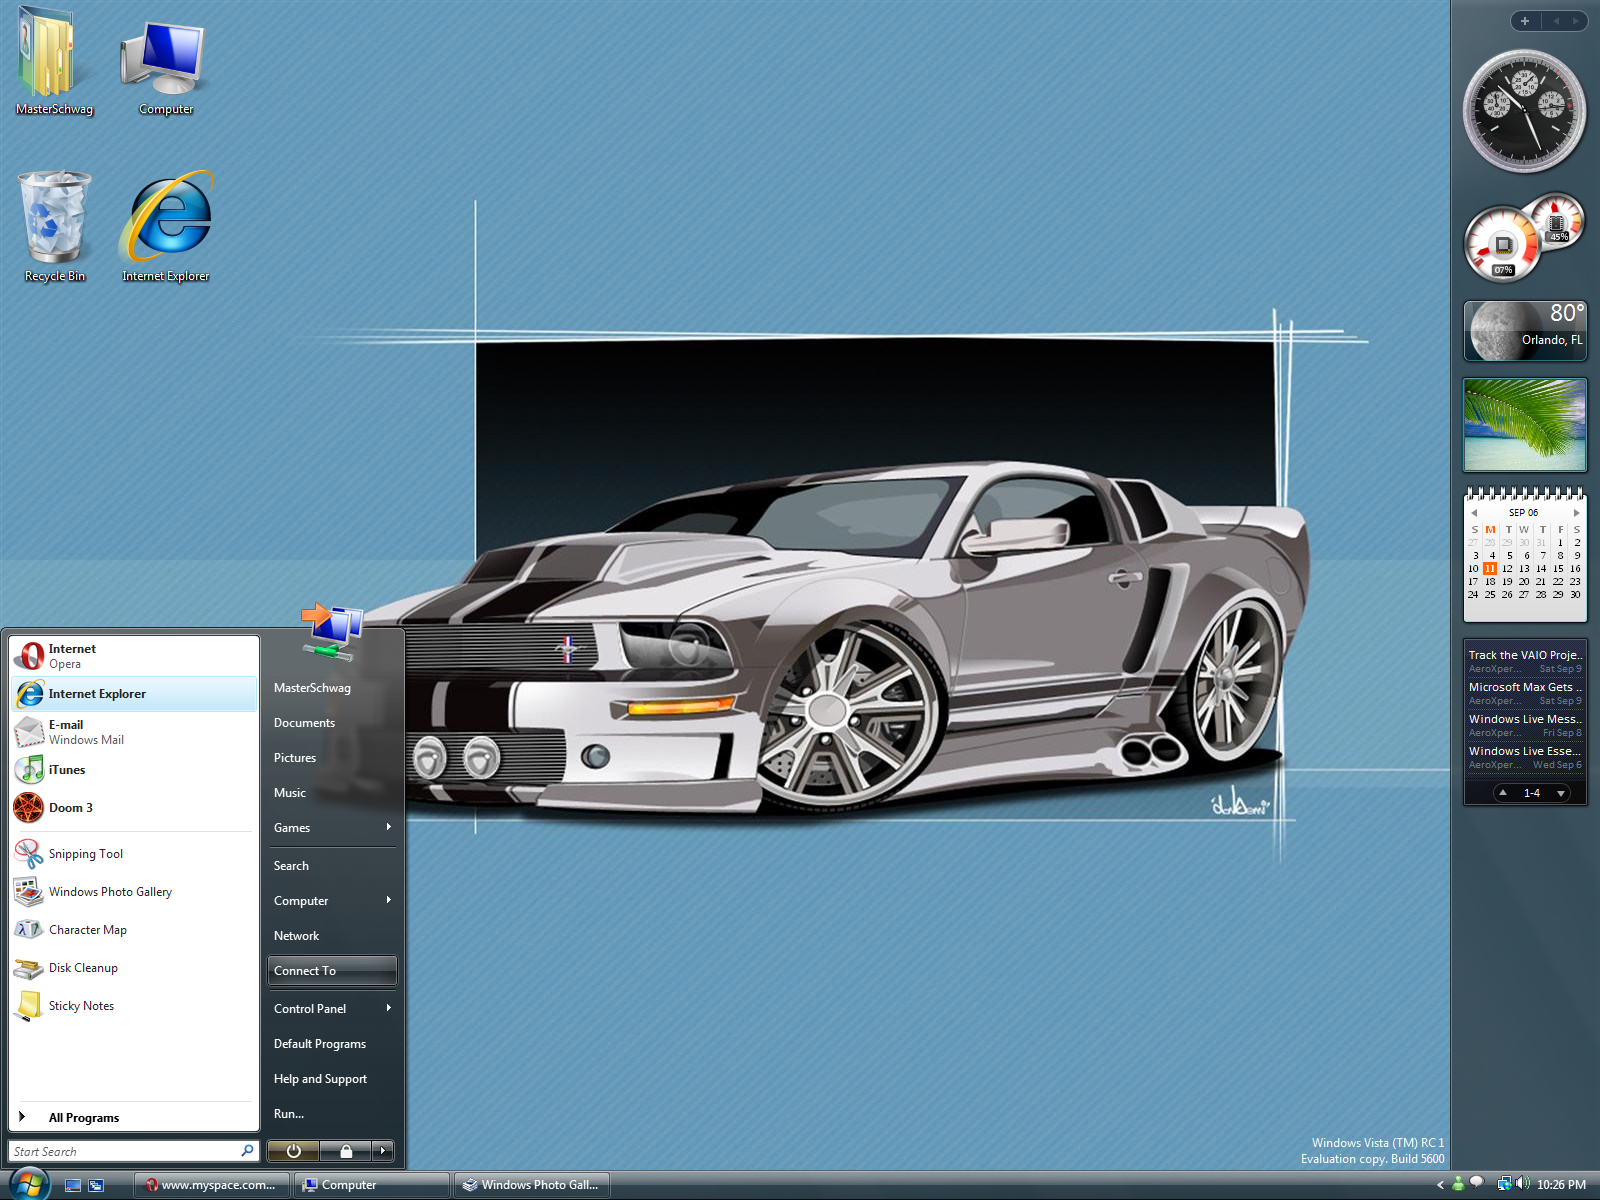This screenshot has height=1200, width=1600.
Task: Open shutdown options arrow next to lock
Action: point(383,1151)
